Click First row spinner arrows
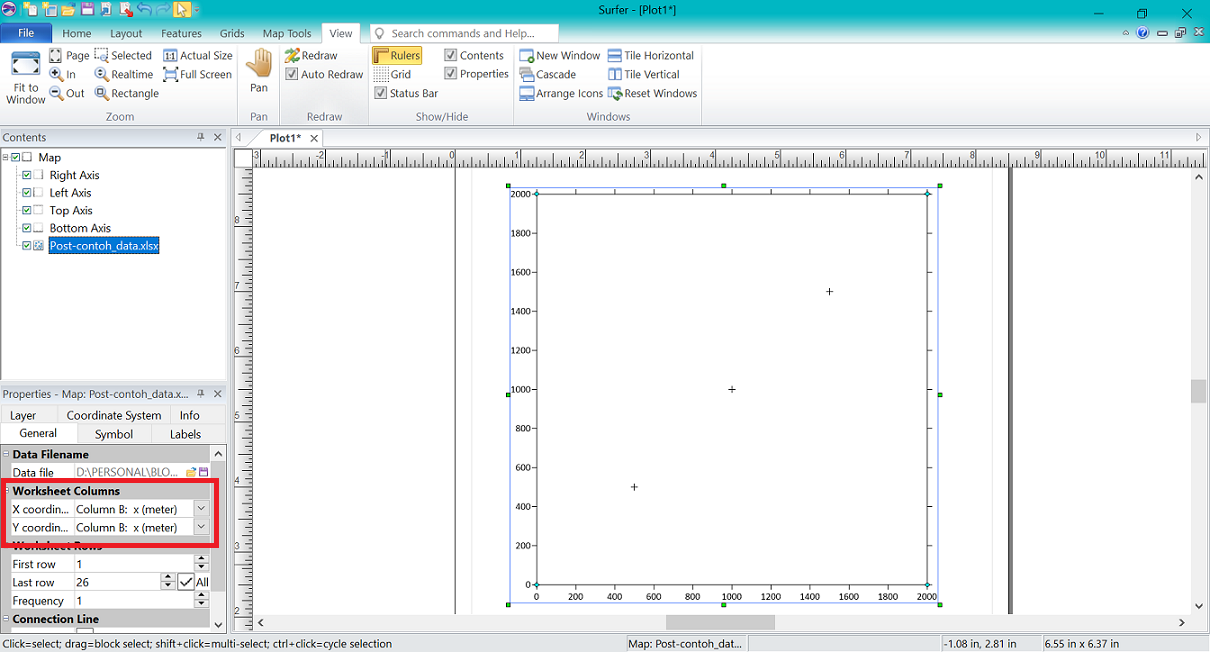This screenshot has width=1210, height=652. 201,564
